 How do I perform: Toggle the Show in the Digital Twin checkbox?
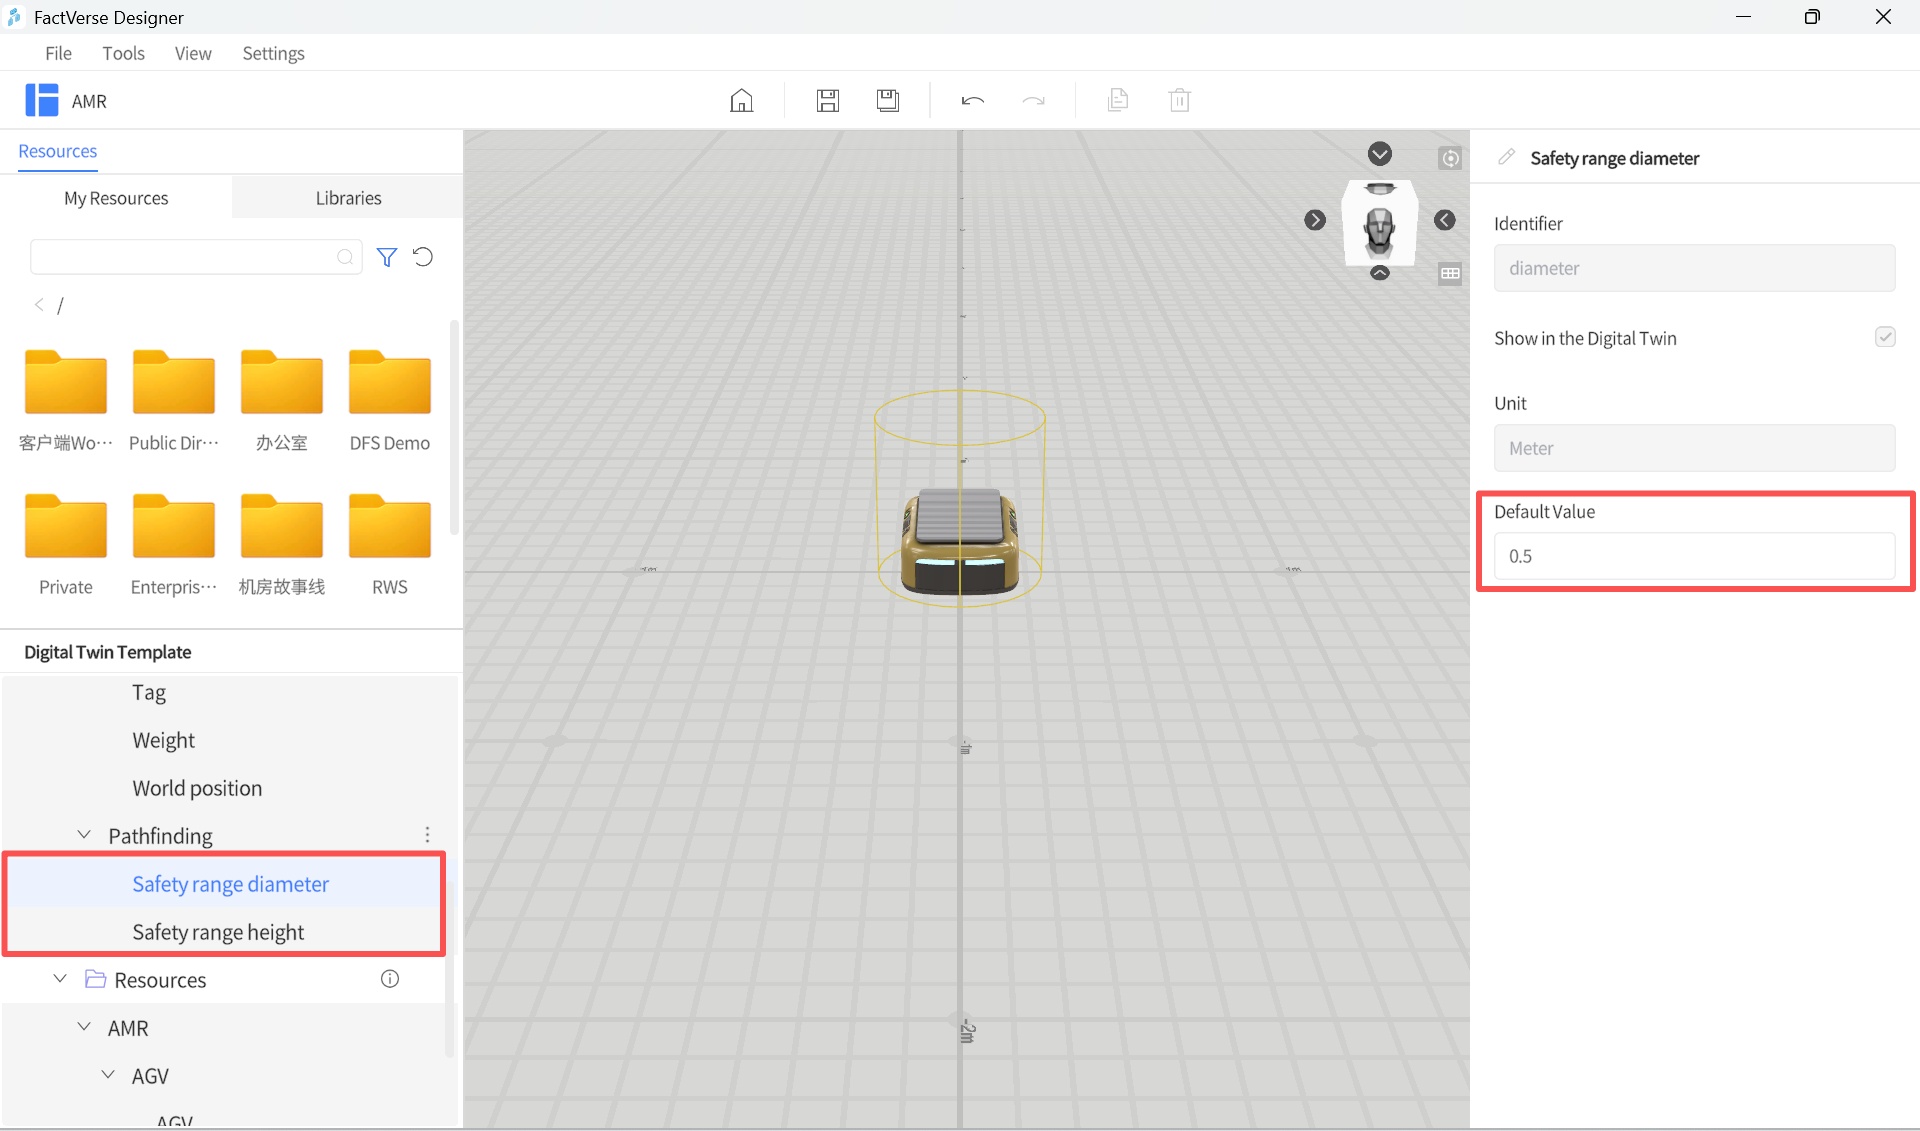(x=1886, y=337)
